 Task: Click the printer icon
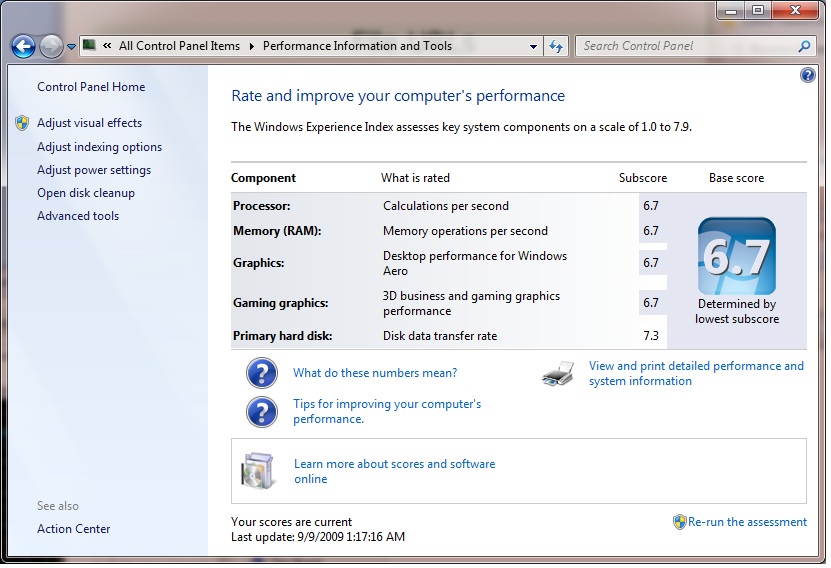tap(558, 374)
